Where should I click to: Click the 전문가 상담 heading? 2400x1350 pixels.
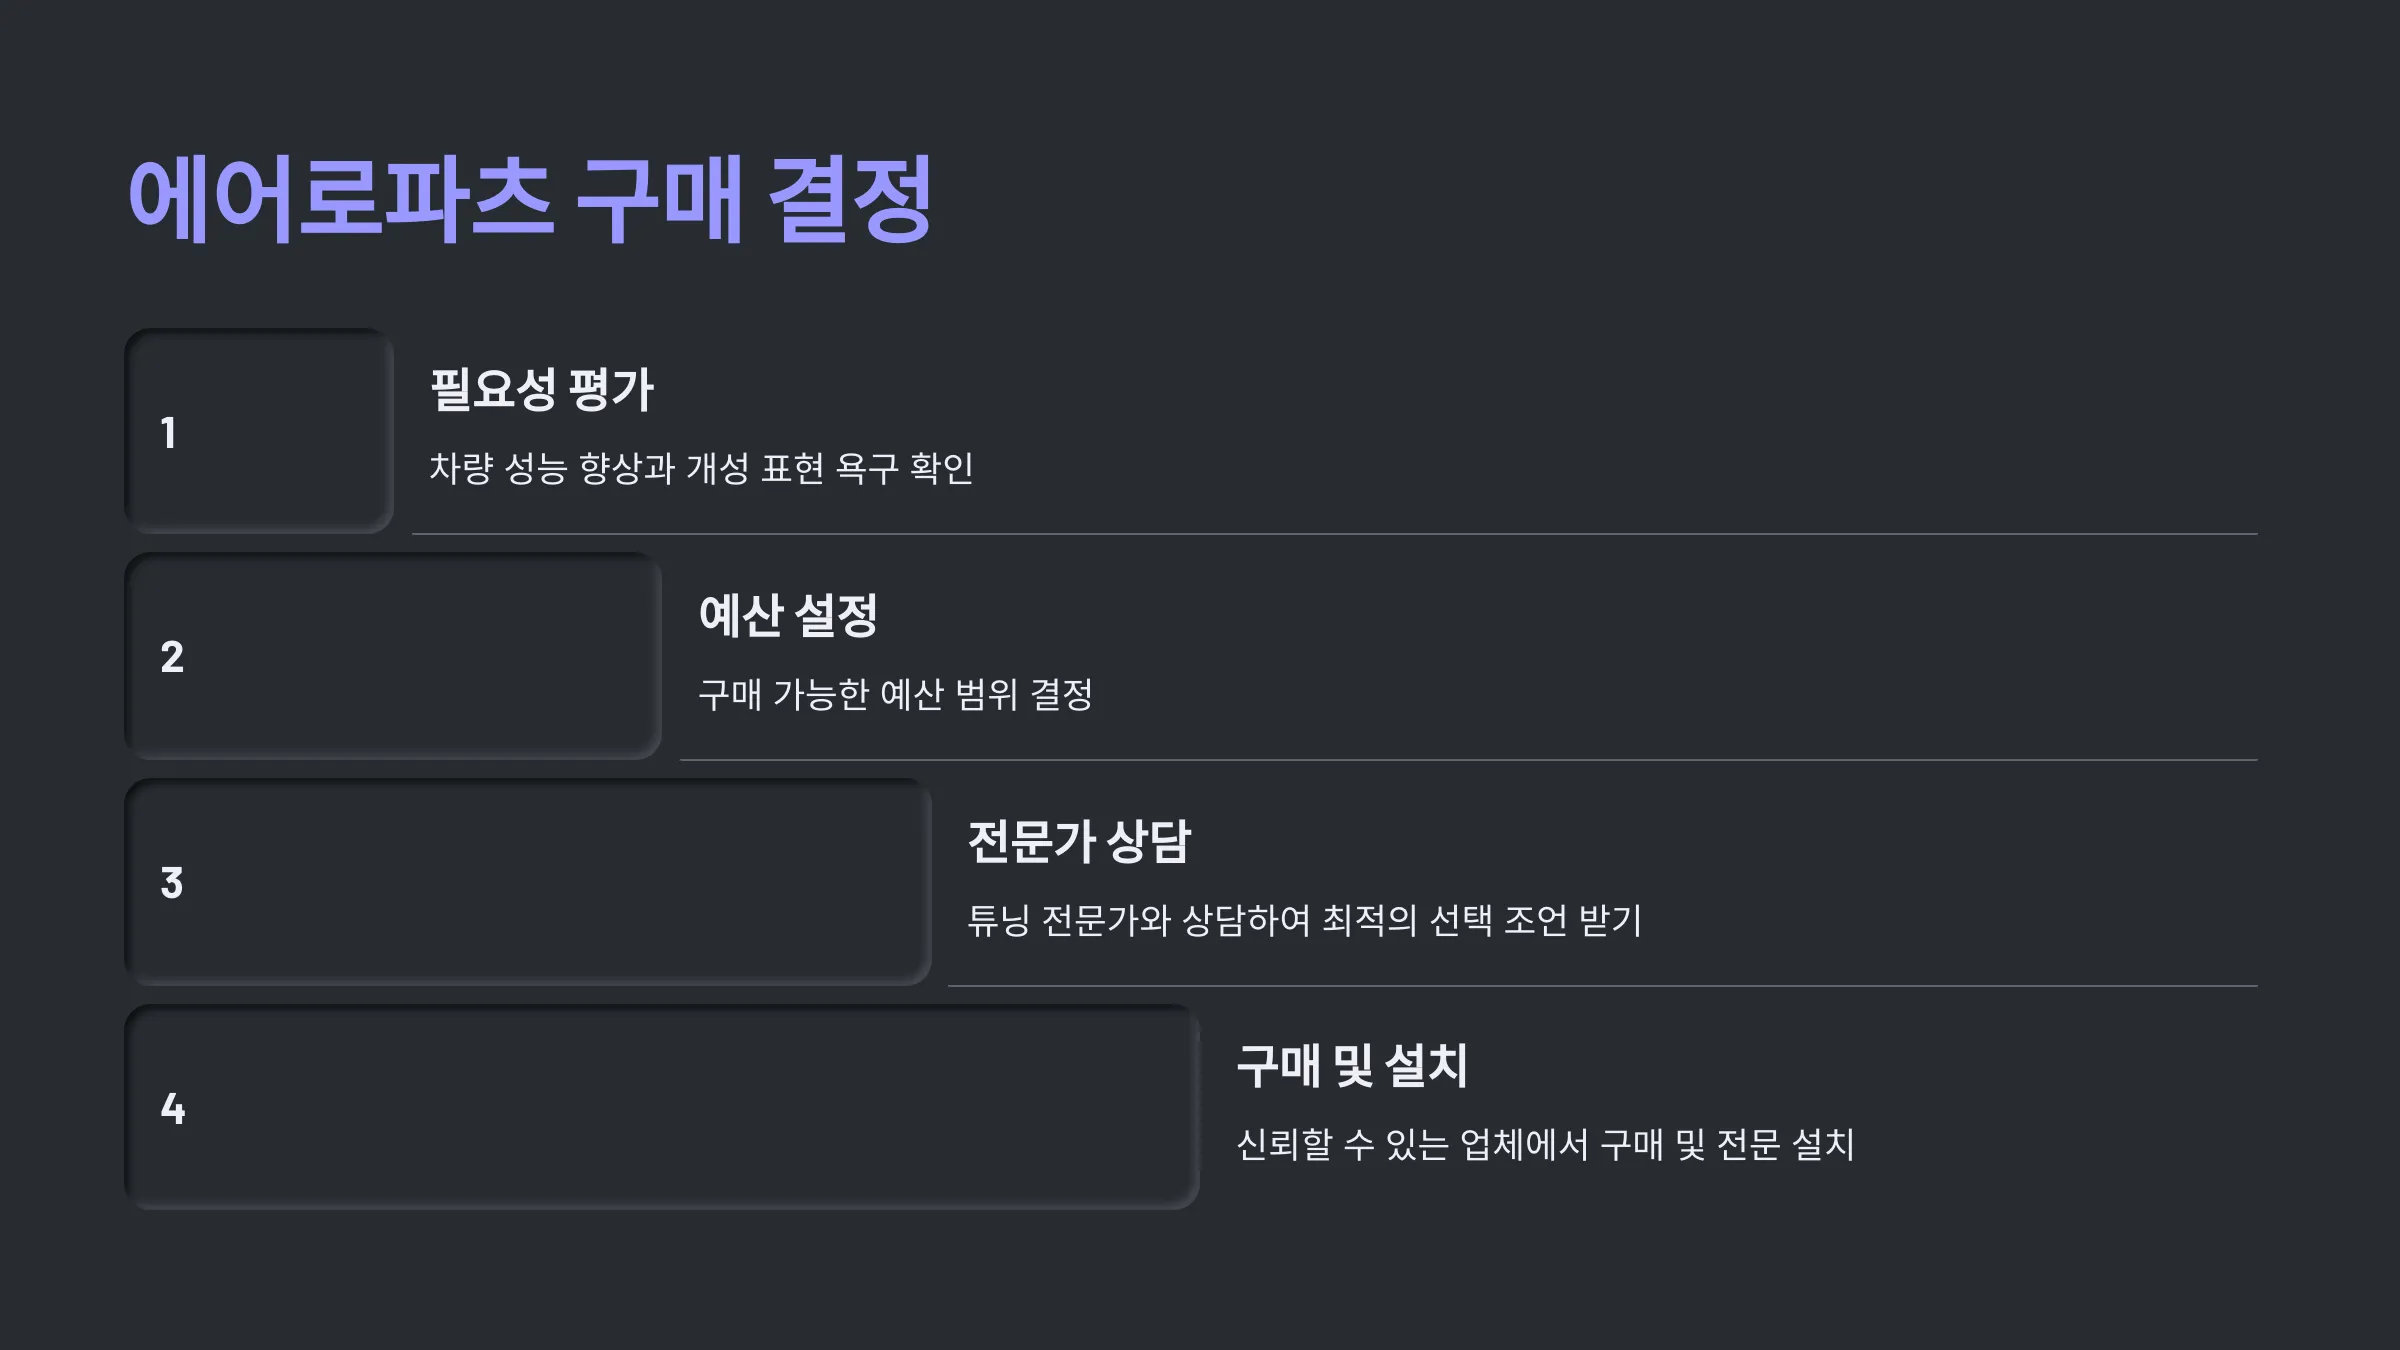point(1079,841)
